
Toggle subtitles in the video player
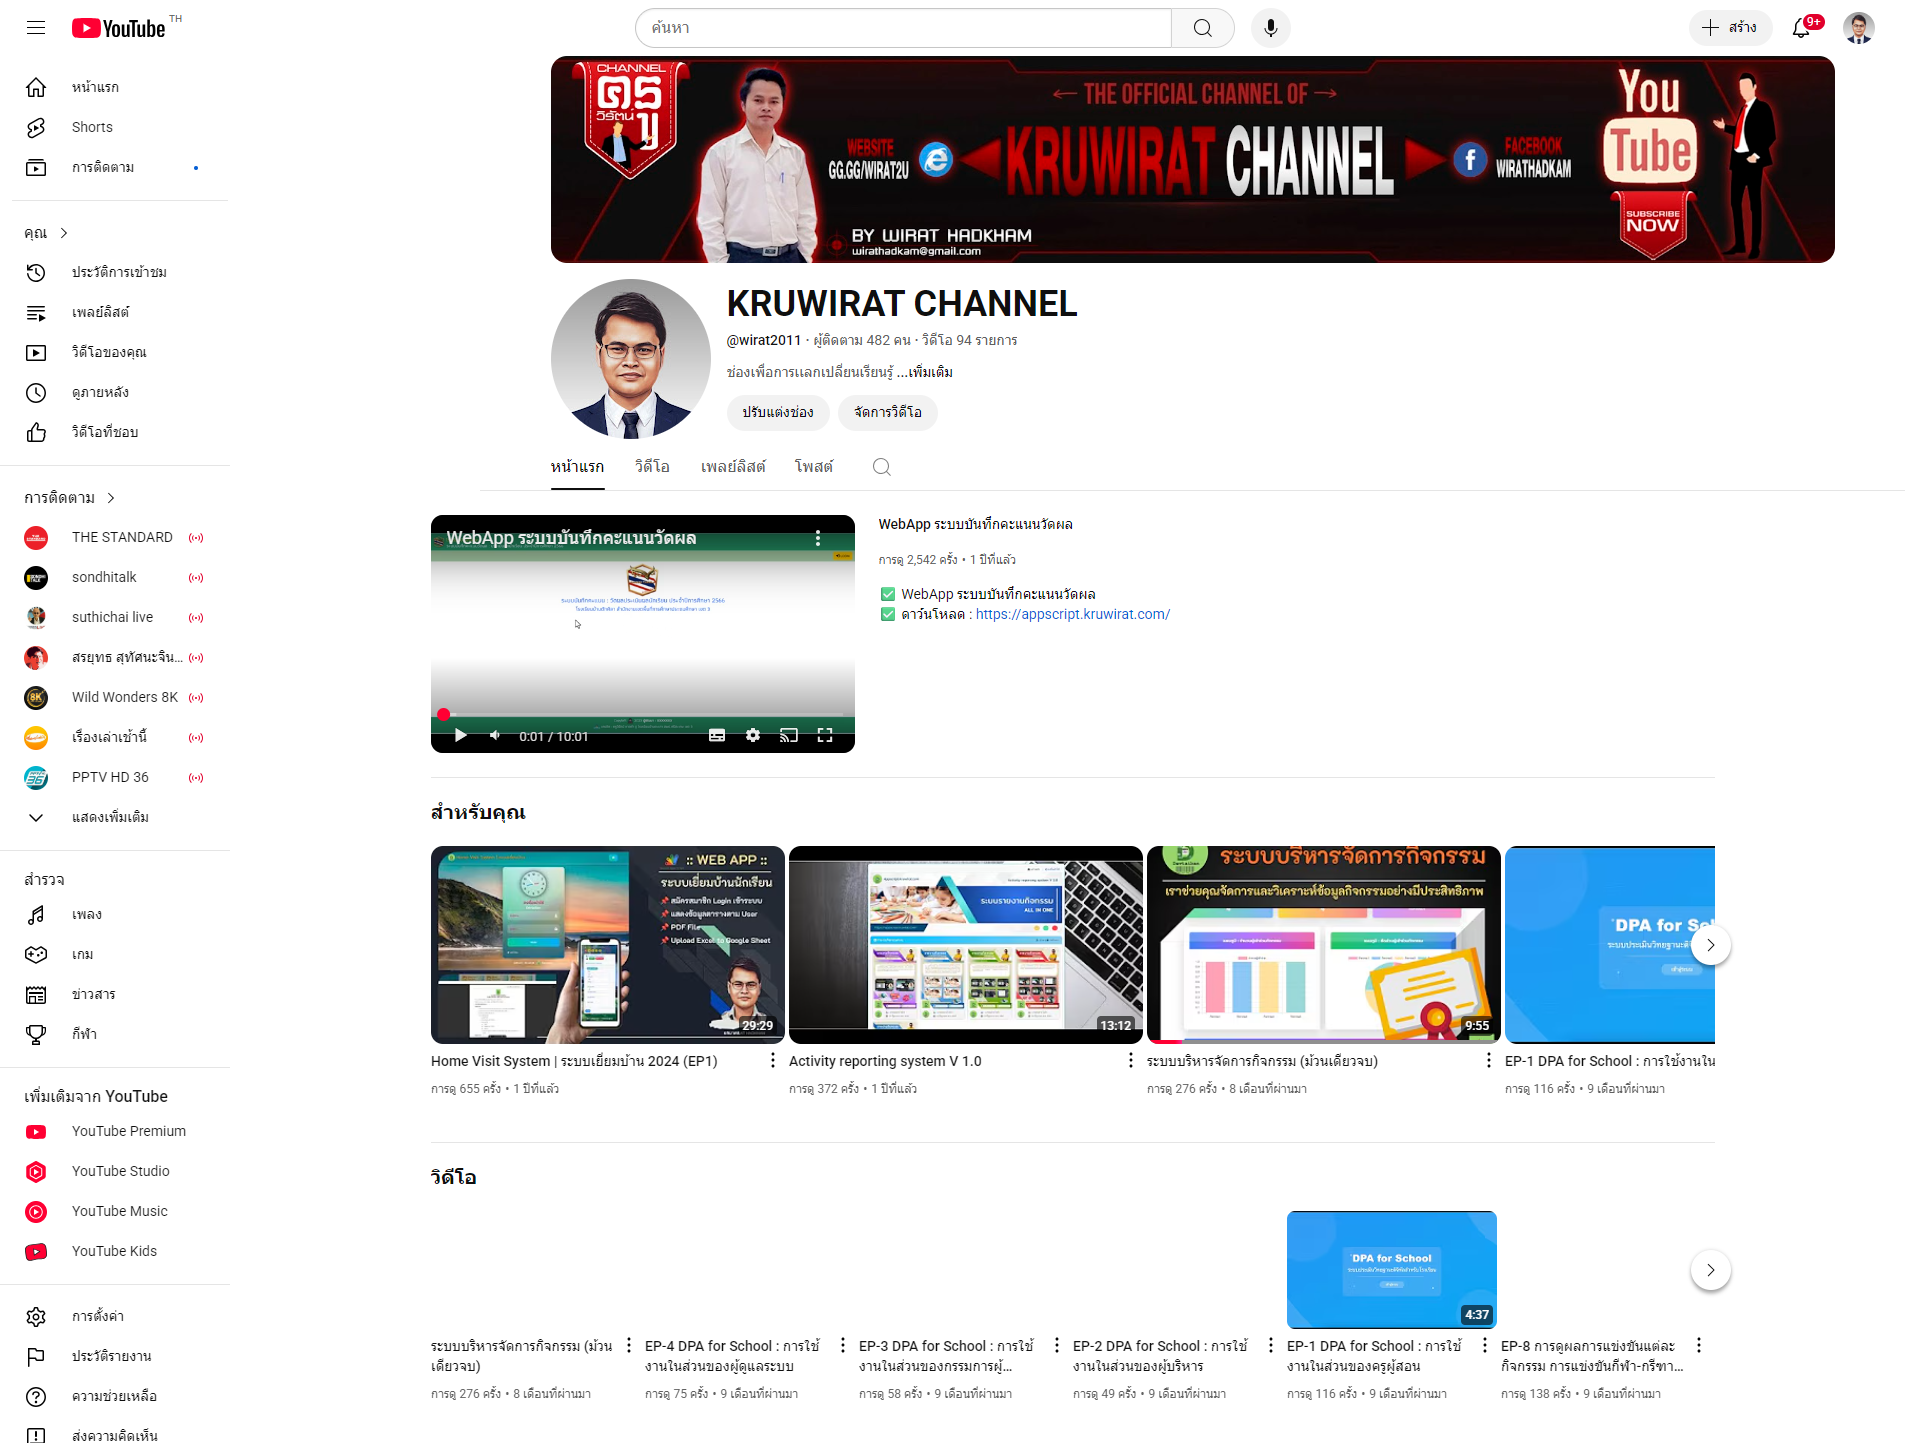(717, 736)
